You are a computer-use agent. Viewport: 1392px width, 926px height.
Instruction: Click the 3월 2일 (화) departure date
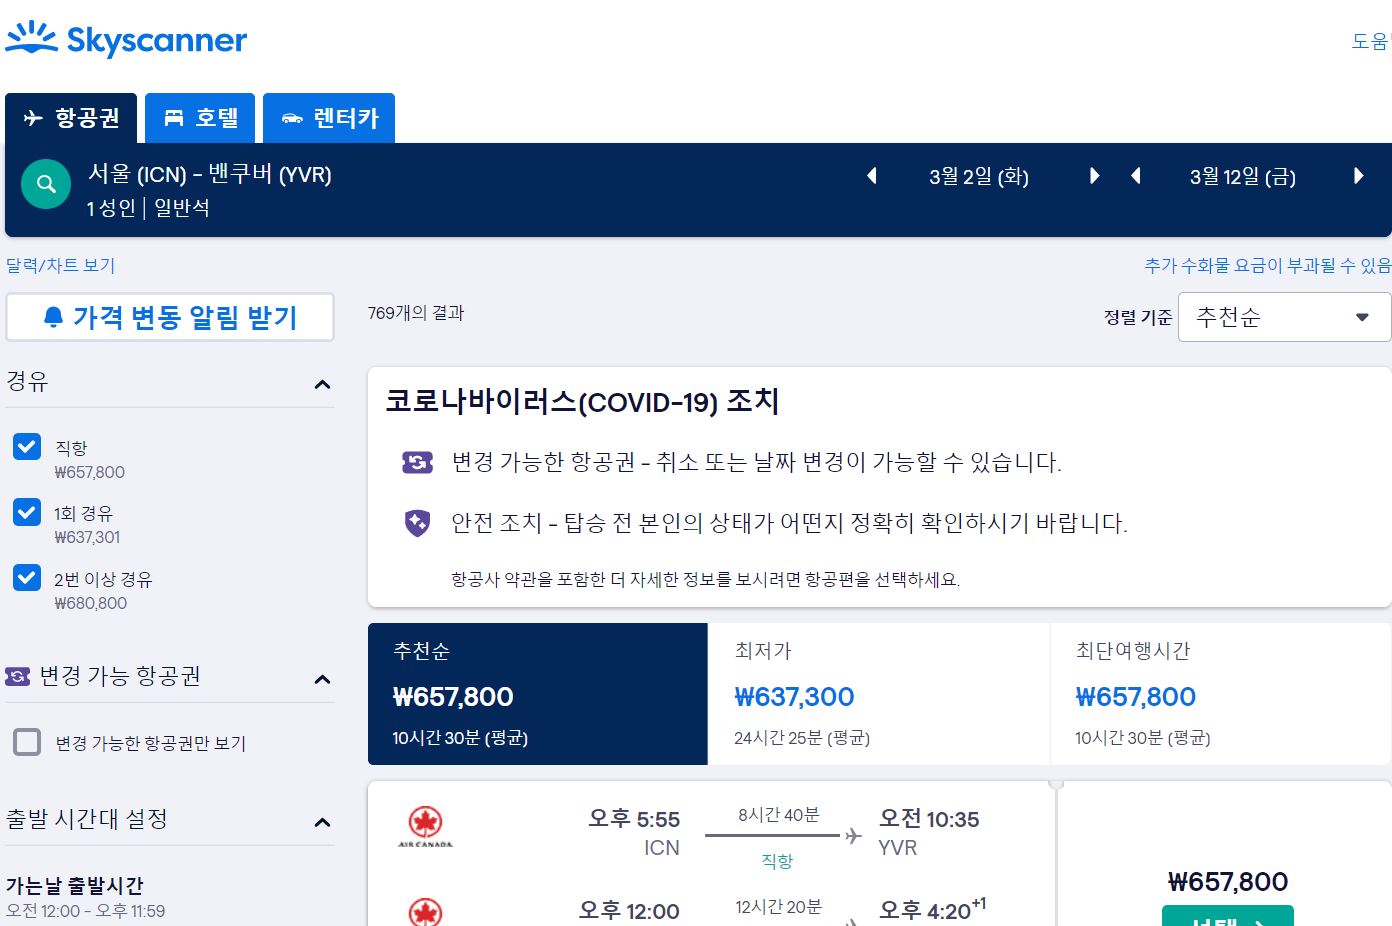pyautogui.click(x=979, y=177)
